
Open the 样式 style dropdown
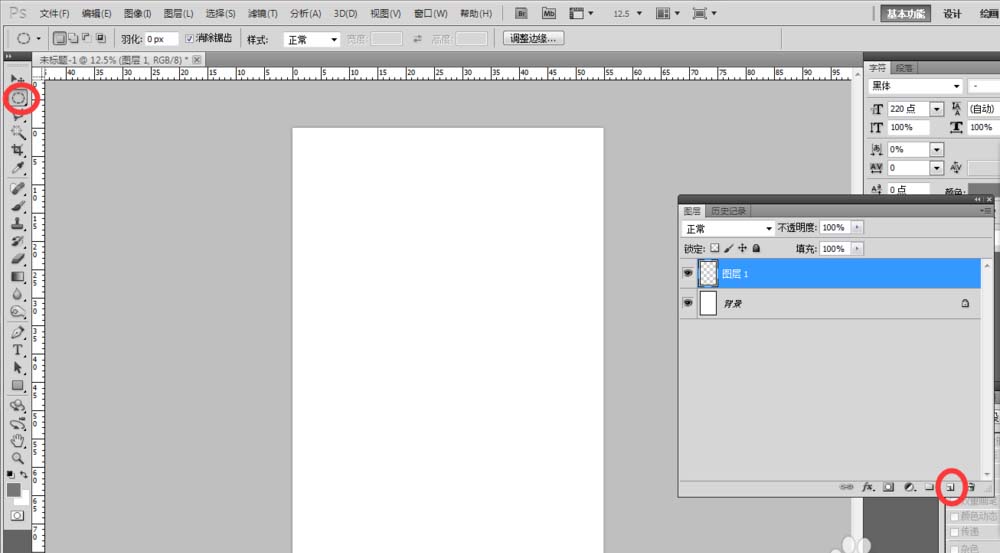tap(312, 39)
